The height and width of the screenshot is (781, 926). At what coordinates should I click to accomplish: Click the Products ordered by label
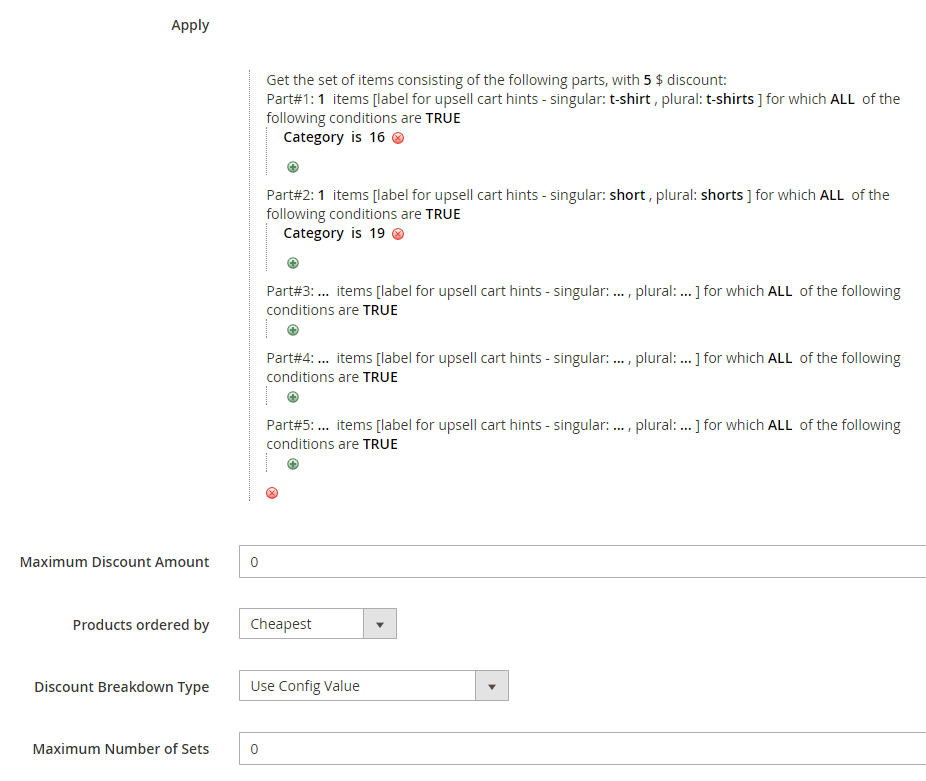tap(141, 625)
